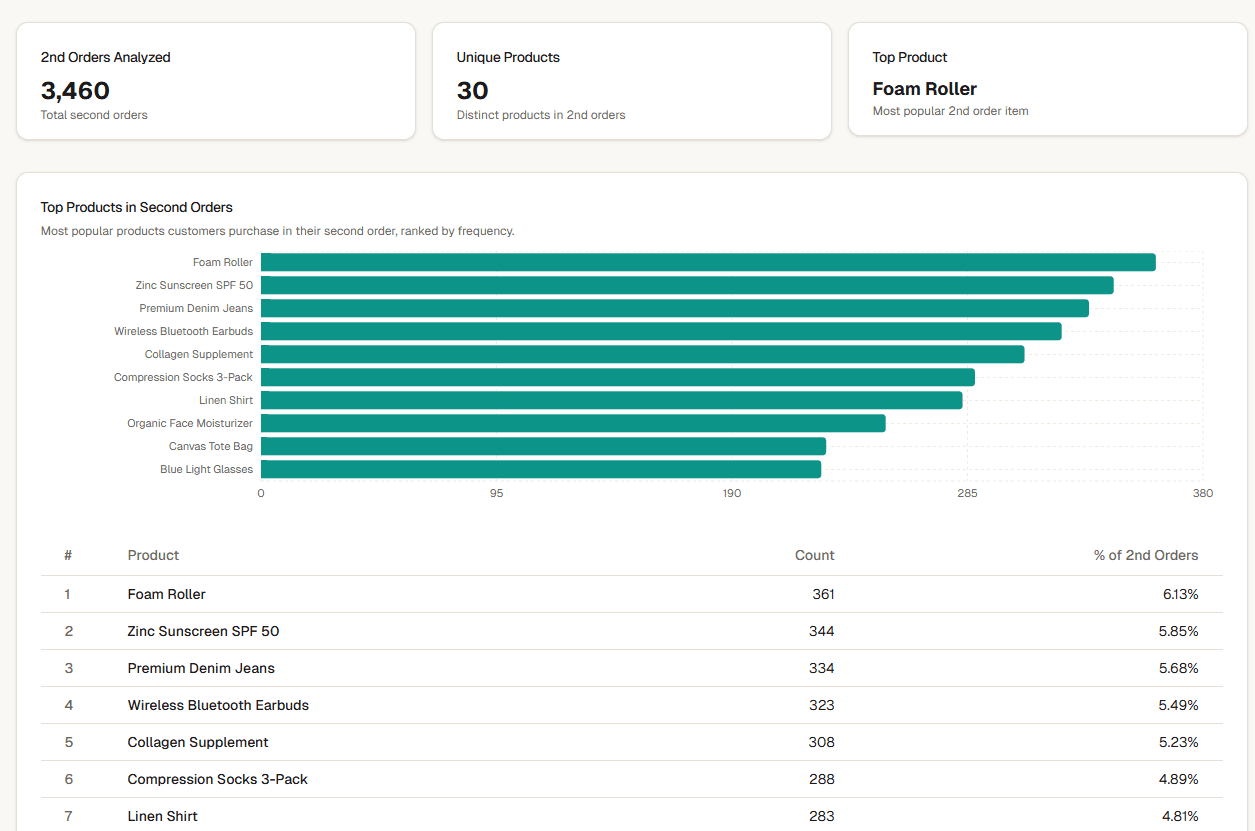Click the Organic Face Moisturizer label
This screenshot has height=831, width=1255.
(x=189, y=423)
